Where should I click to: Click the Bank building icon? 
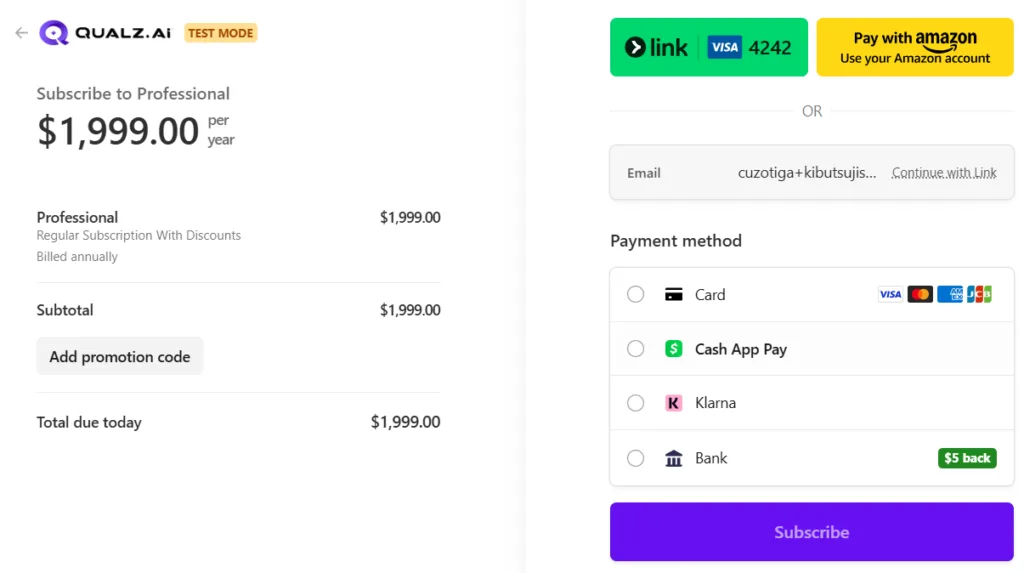coord(674,458)
